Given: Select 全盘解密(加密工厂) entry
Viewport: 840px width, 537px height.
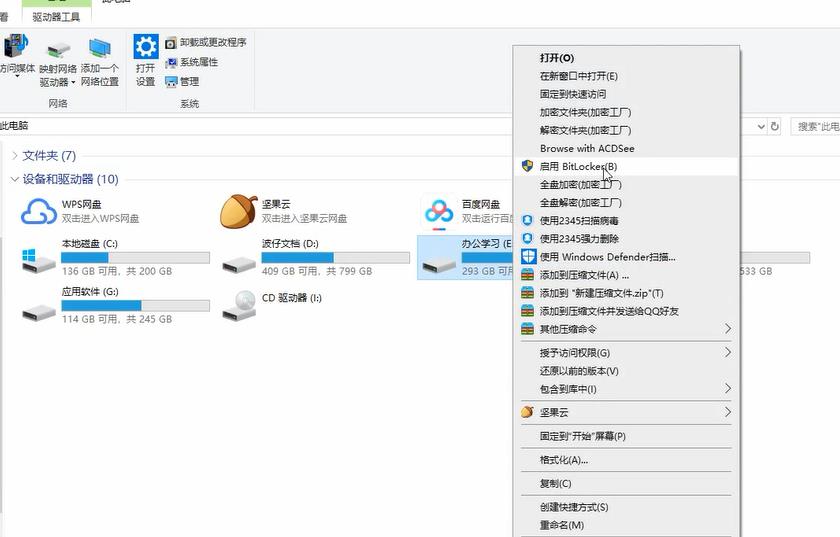Looking at the screenshot, I should 627,203.
